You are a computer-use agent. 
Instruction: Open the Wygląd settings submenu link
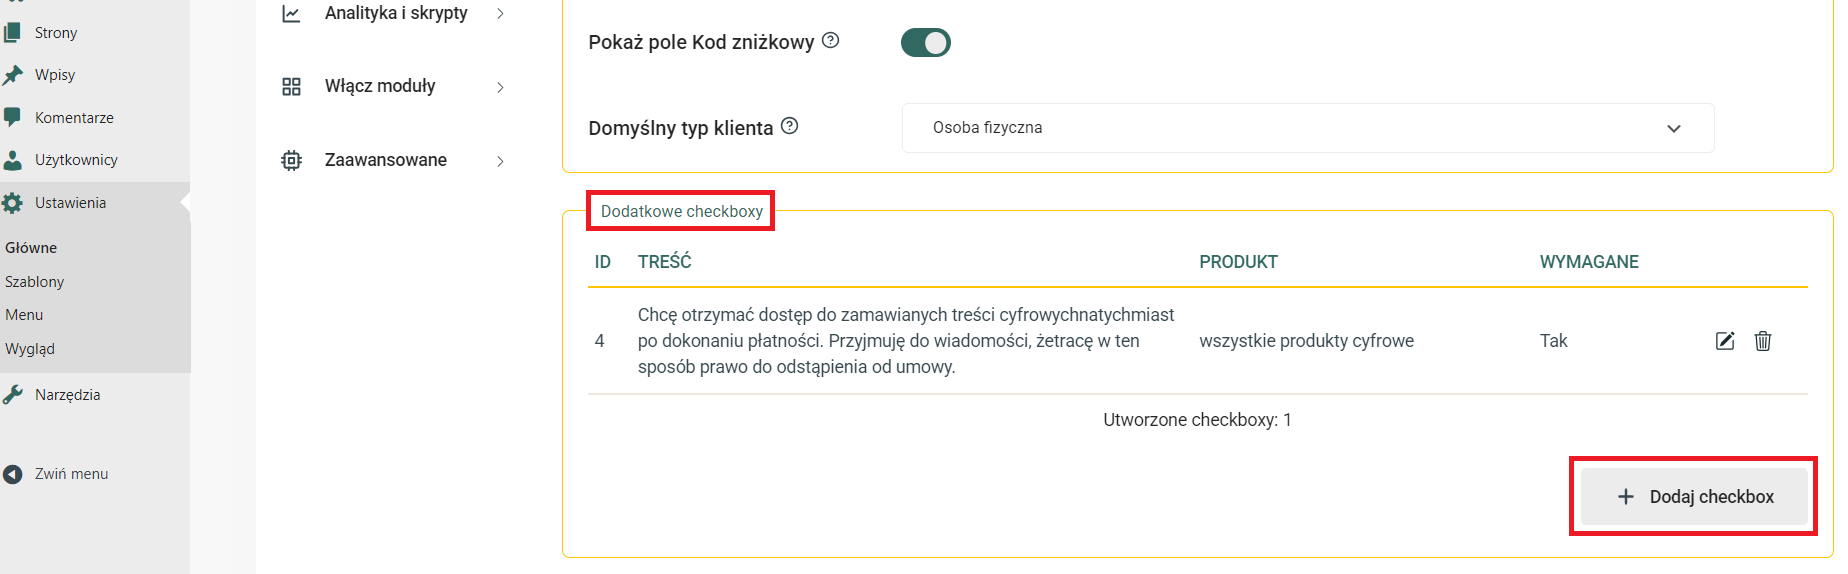point(30,349)
